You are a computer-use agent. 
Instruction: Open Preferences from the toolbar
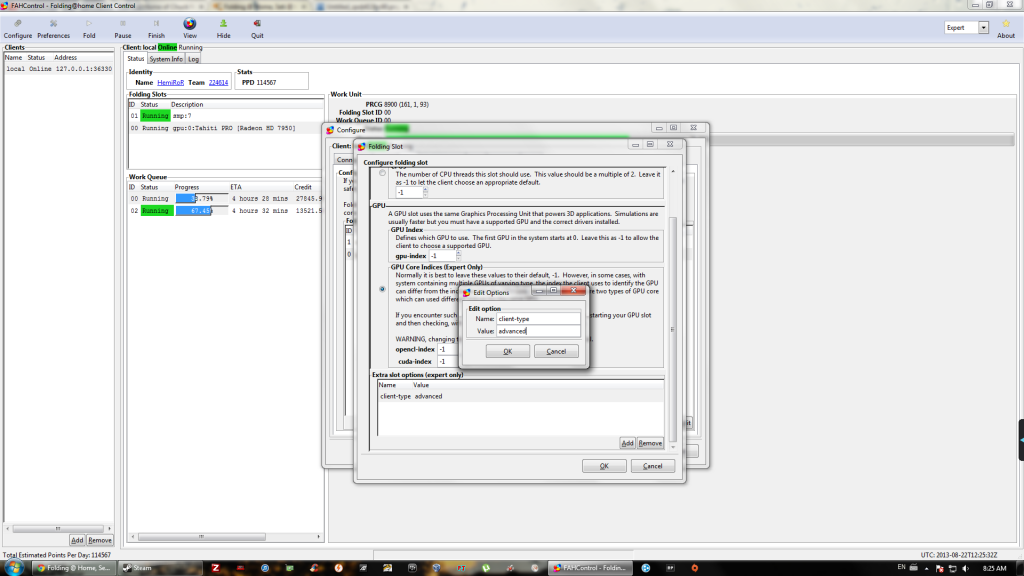tap(54, 28)
